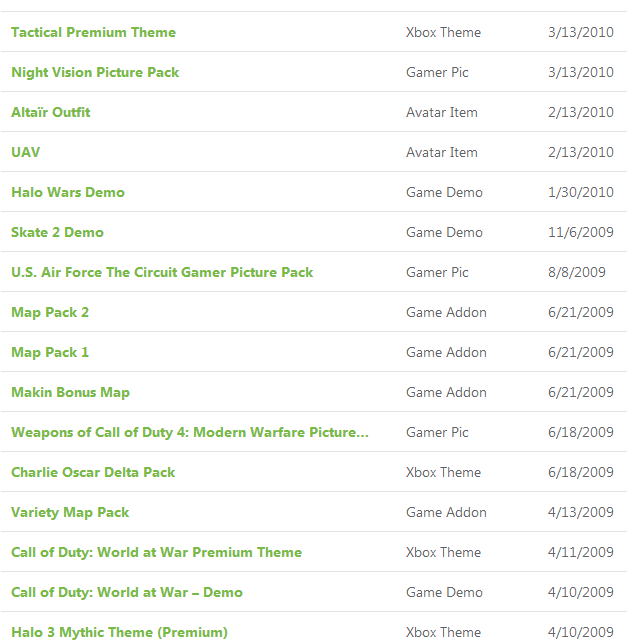Click the Night Vision Picture Pack link

click(95, 72)
